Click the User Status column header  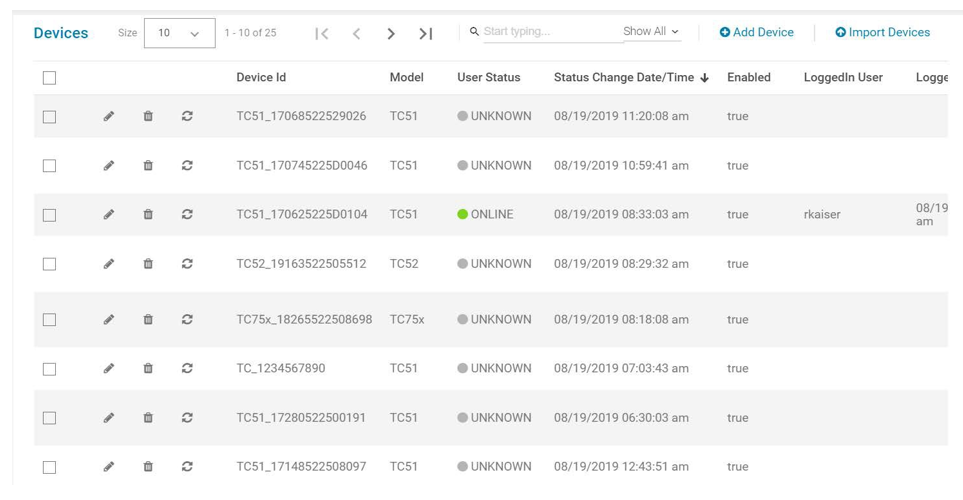(x=488, y=77)
